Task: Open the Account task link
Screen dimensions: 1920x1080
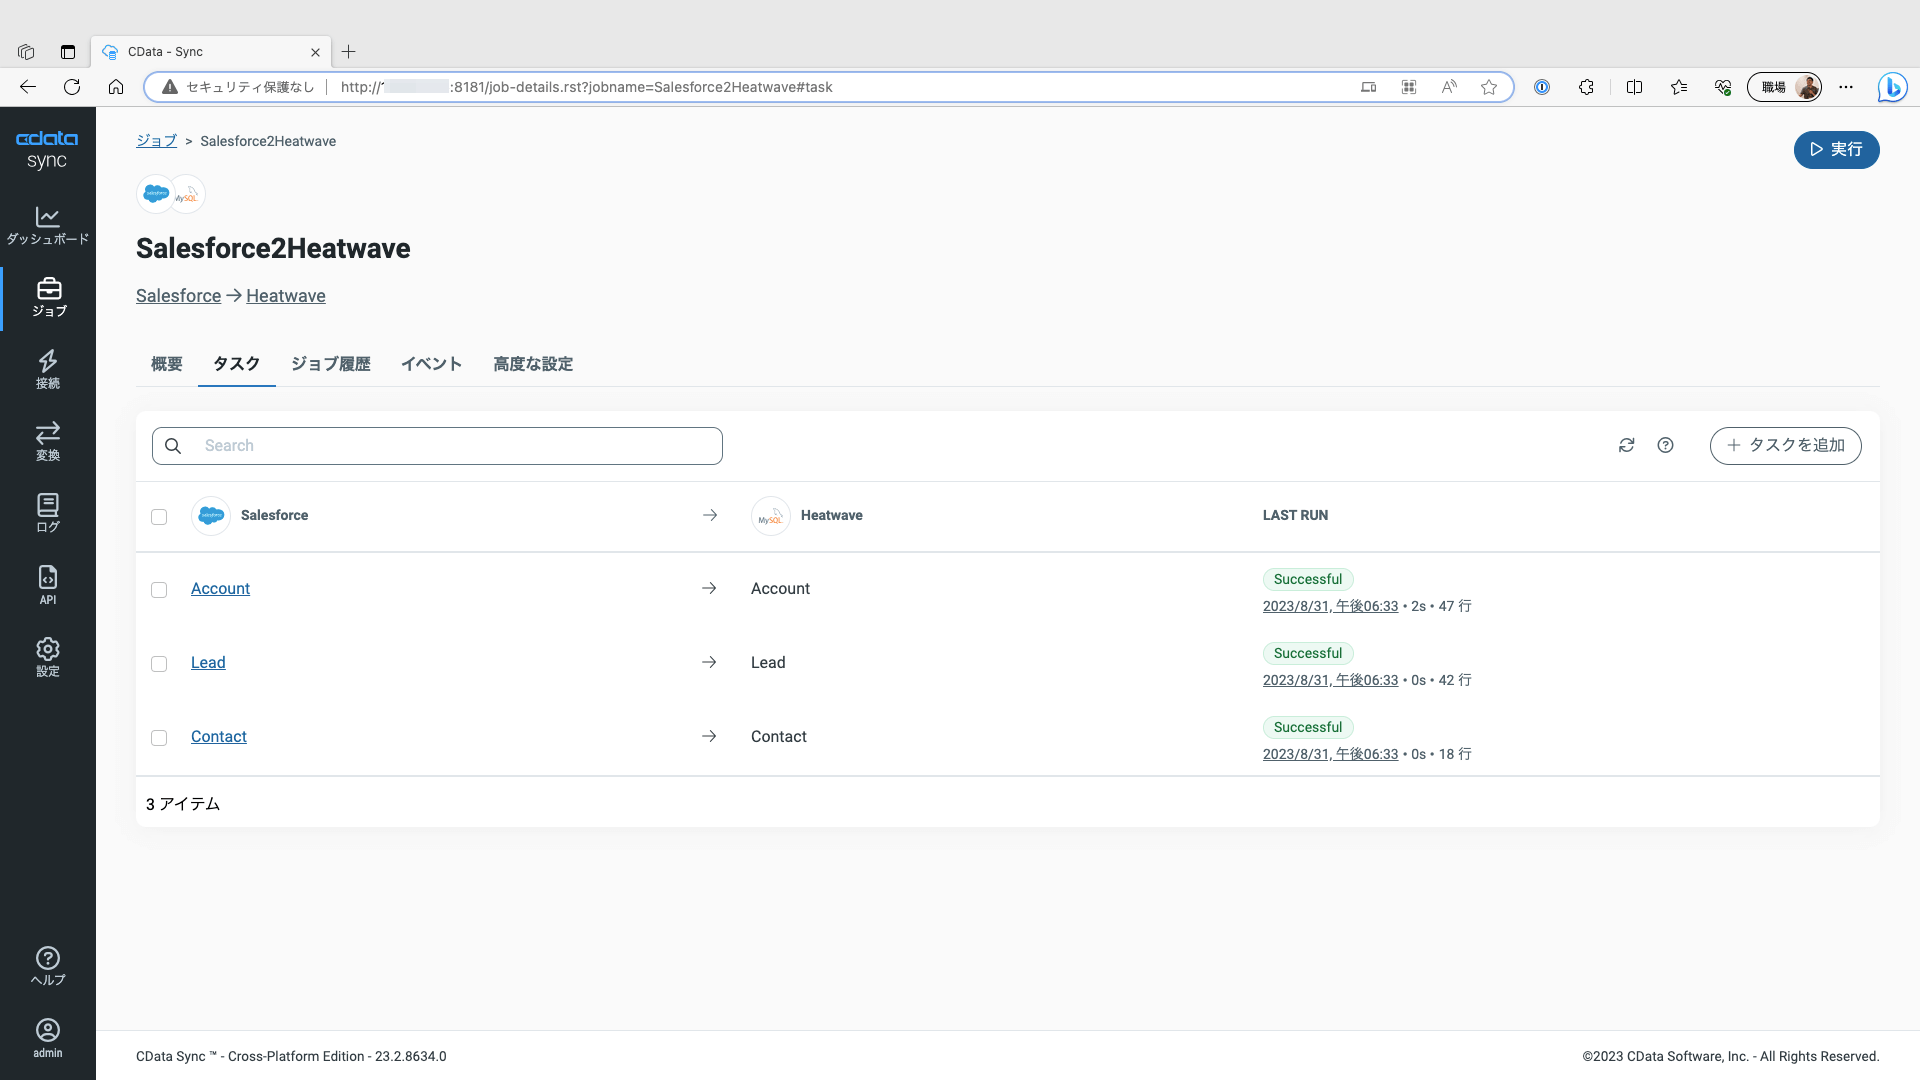Action: (x=220, y=589)
